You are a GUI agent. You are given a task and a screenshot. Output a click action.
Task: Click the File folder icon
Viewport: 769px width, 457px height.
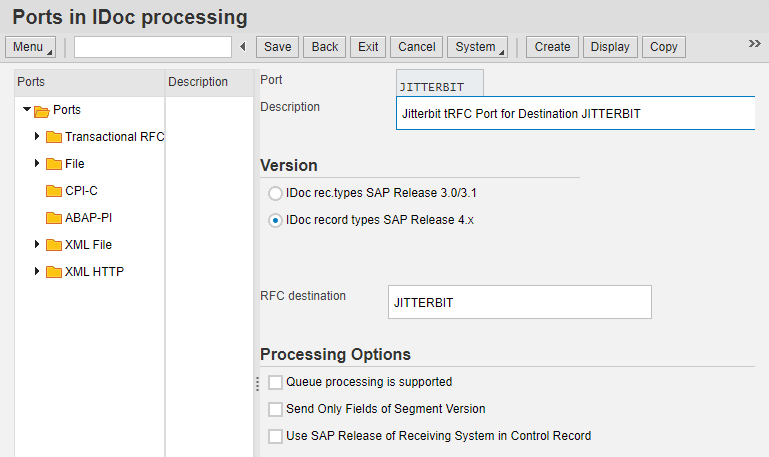tap(54, 164)
